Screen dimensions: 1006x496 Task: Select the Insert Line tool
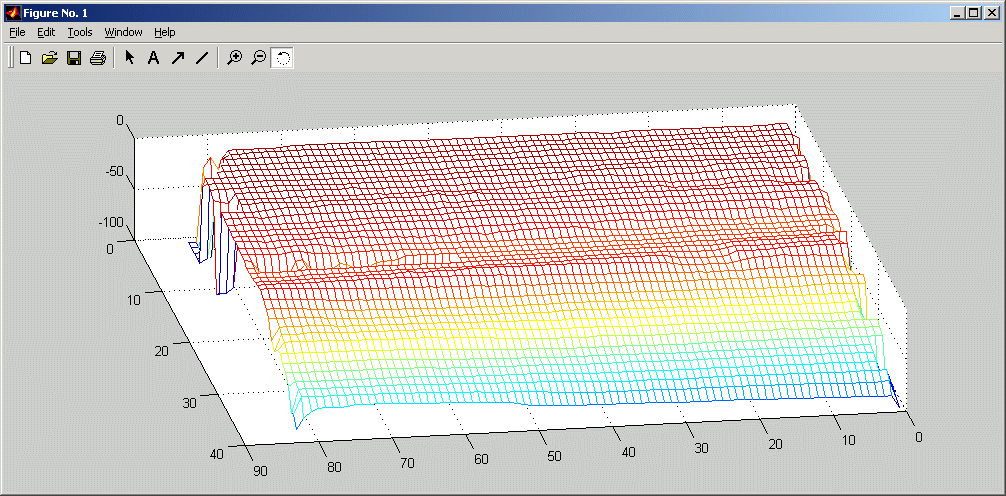(201, 58)
